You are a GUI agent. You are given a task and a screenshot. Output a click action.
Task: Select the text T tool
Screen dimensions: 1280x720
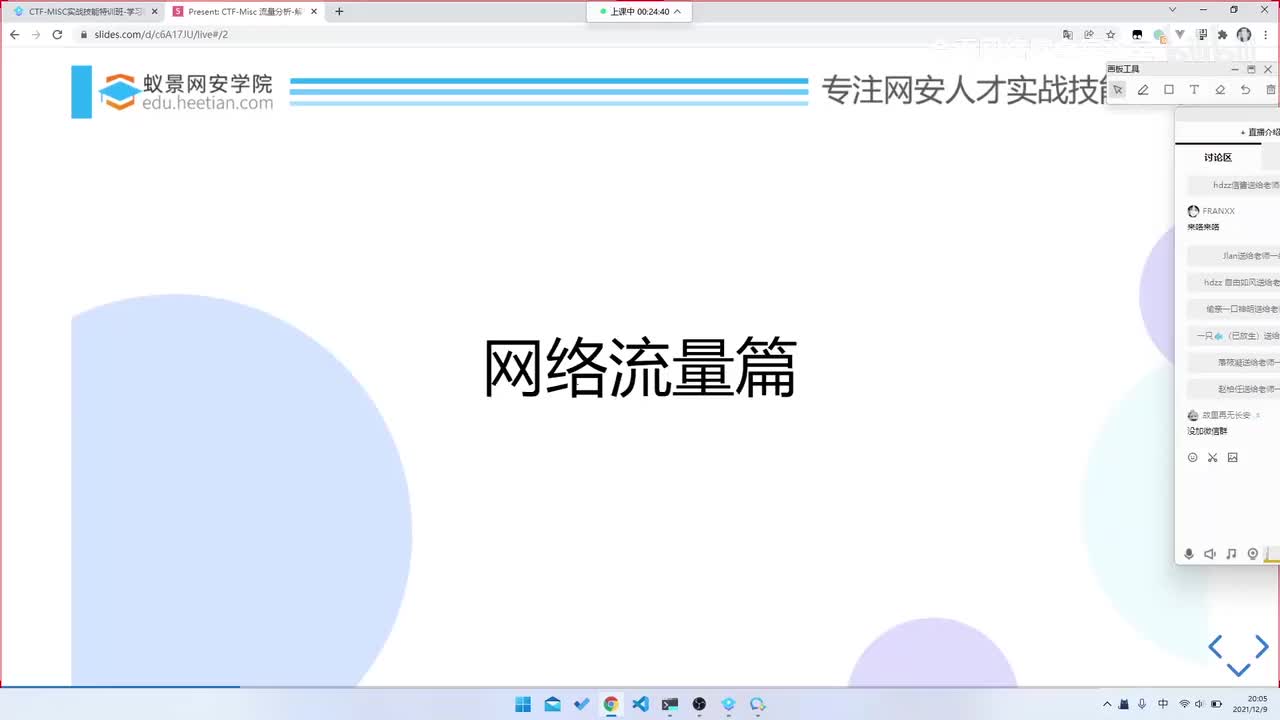pos(1194,90)
